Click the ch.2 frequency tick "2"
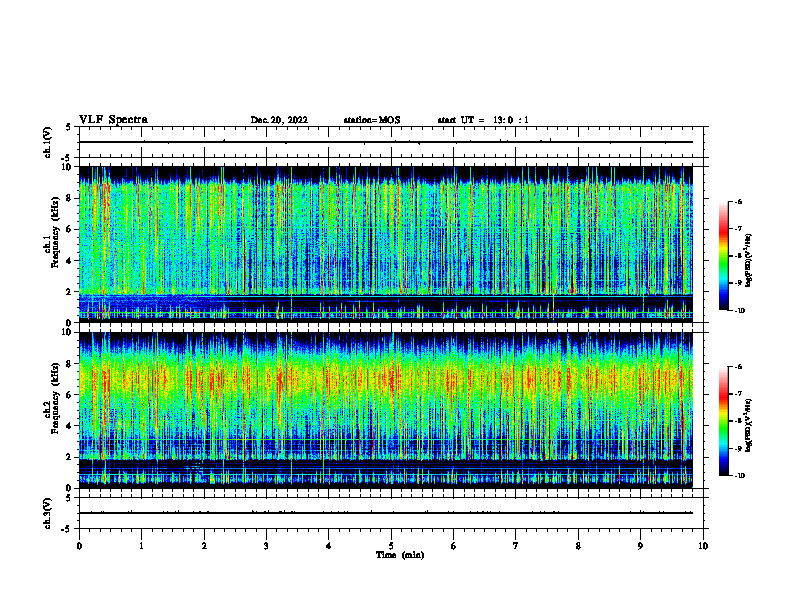This screenshot has width=792, height=612. coord(69,457)
